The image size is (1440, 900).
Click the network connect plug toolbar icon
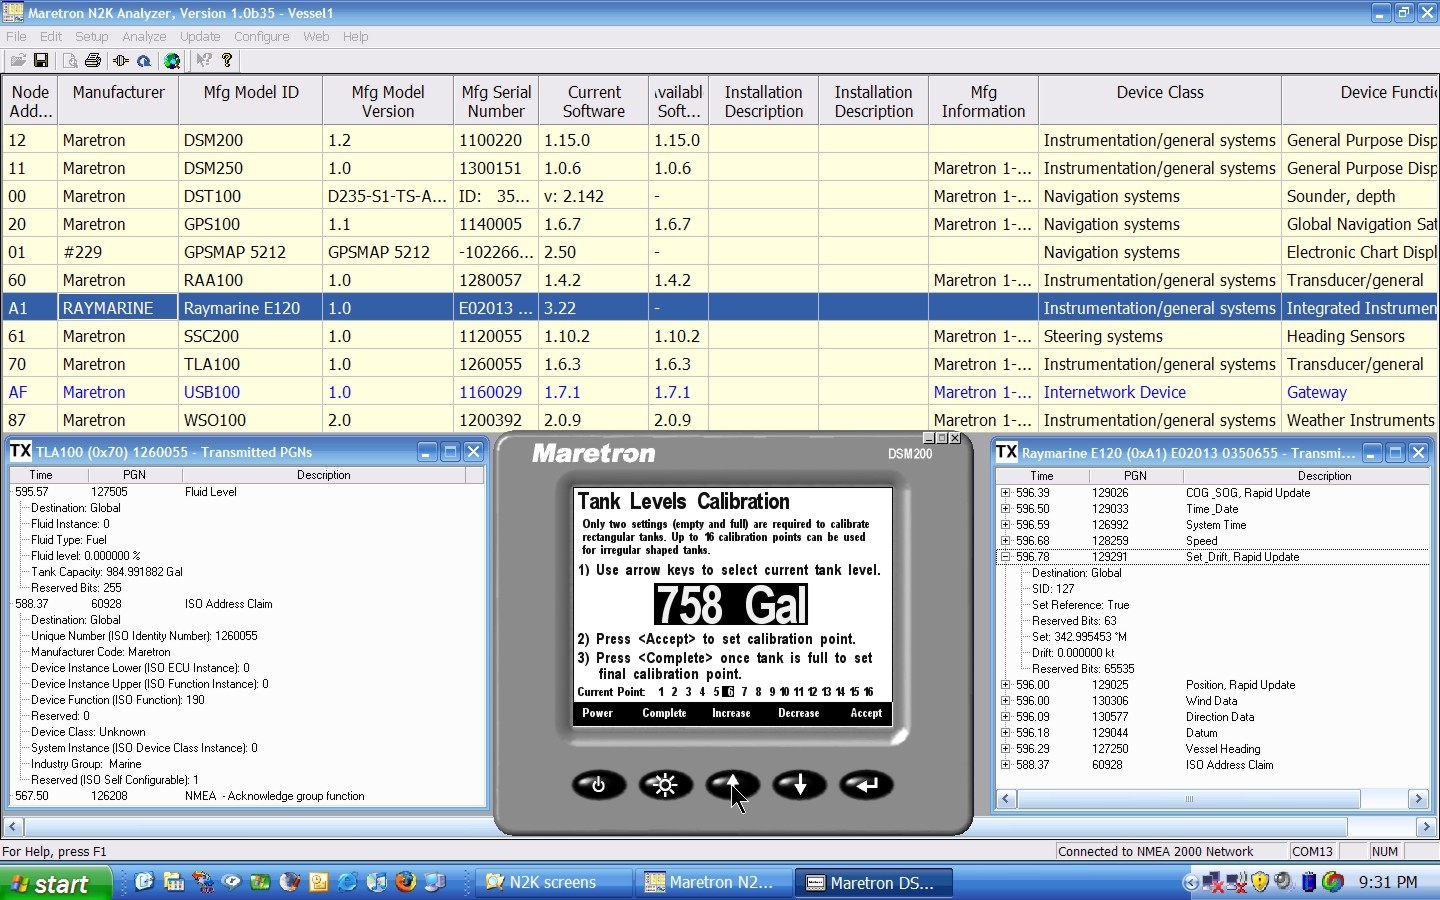point(121,60)
